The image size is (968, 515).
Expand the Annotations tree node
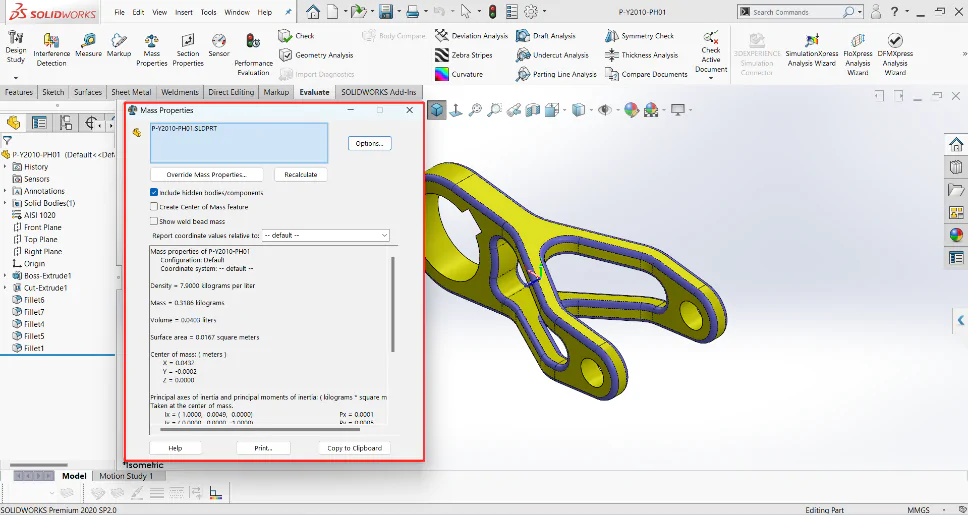click(6, 191)
